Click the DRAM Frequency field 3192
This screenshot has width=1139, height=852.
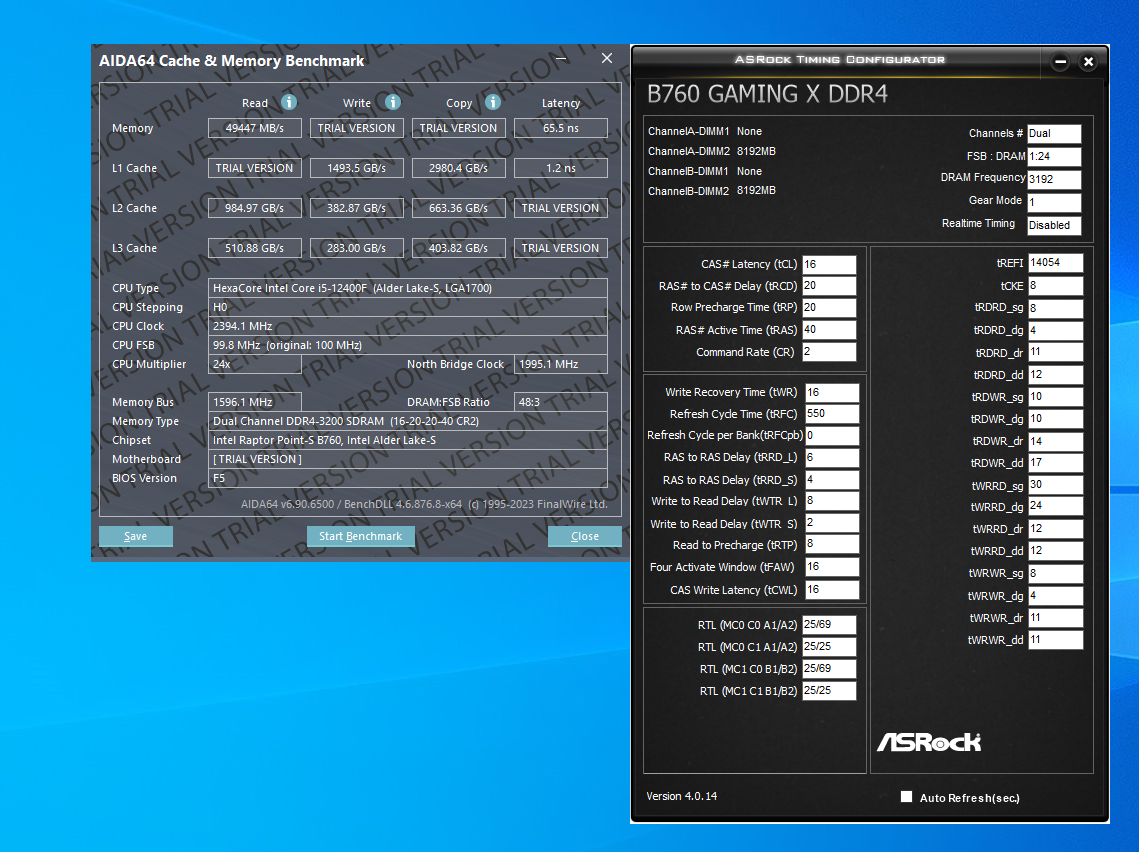pos(1054,179)
